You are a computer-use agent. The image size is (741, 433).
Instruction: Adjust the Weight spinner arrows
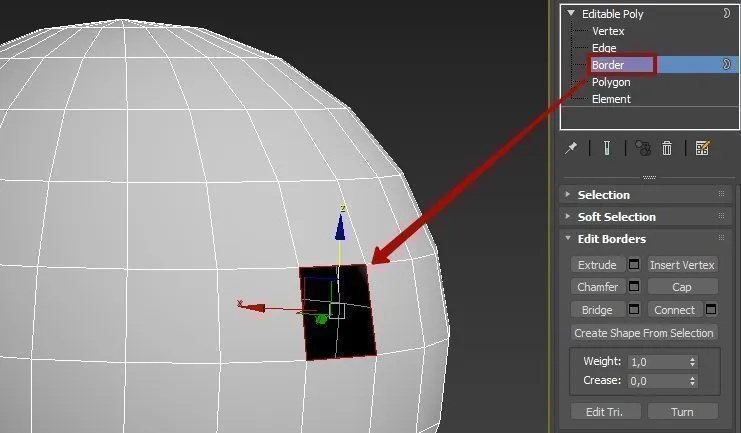693,361
